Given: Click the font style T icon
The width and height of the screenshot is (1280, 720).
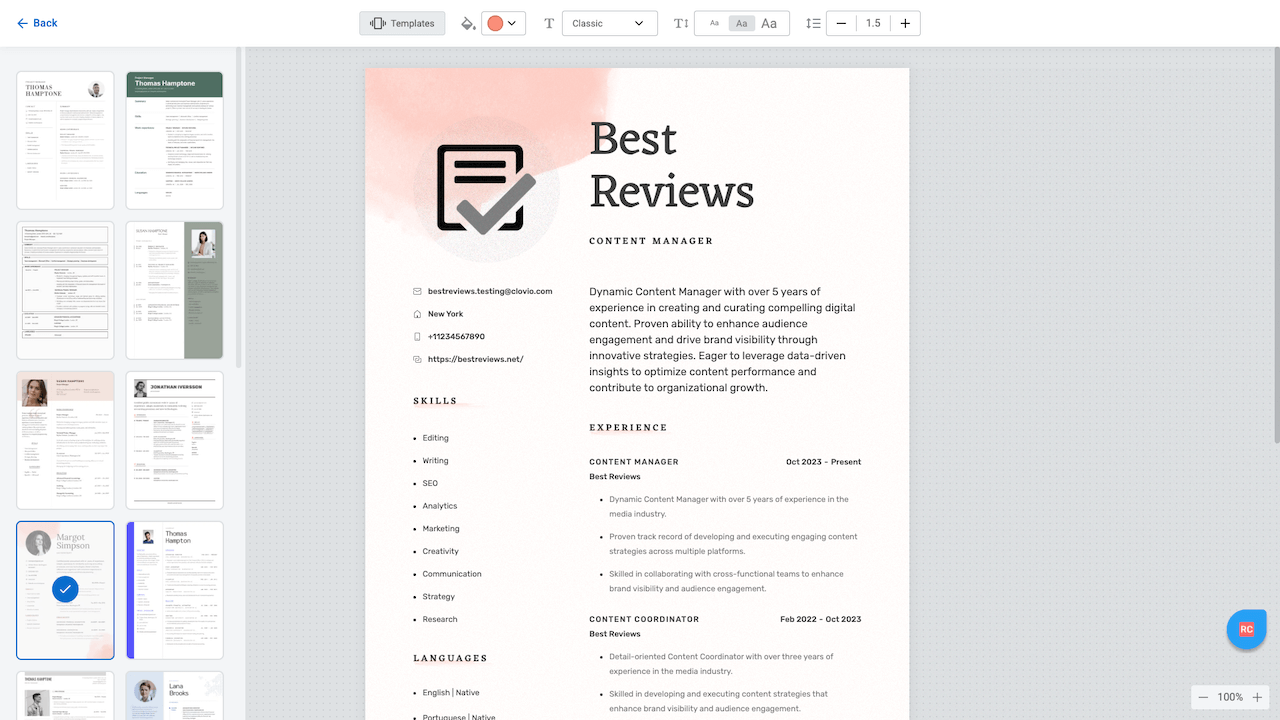Looking at the screenshot, I should click(x=549, y=22).
